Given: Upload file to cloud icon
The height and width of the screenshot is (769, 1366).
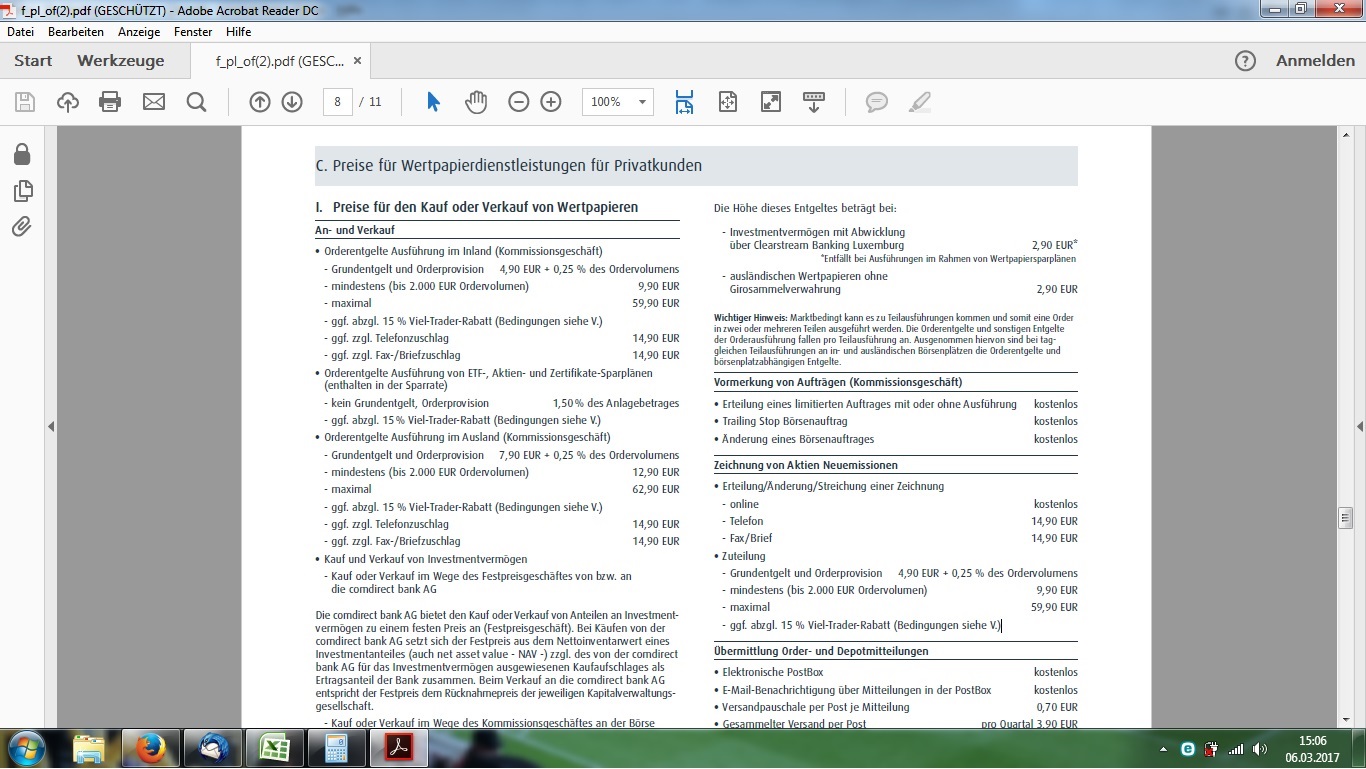Looking at the screenshot, I should tap(68, 102).
